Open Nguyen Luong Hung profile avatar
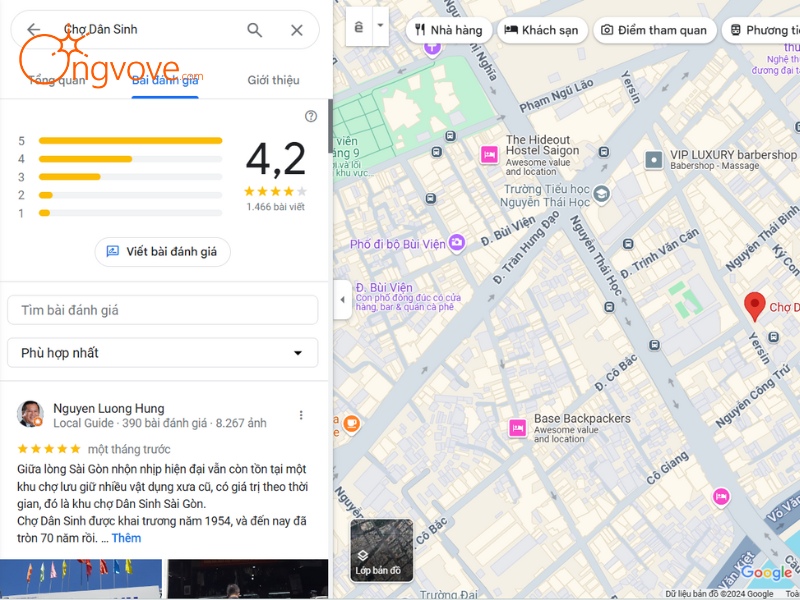 pyautogui.click(x=30, y=414)
